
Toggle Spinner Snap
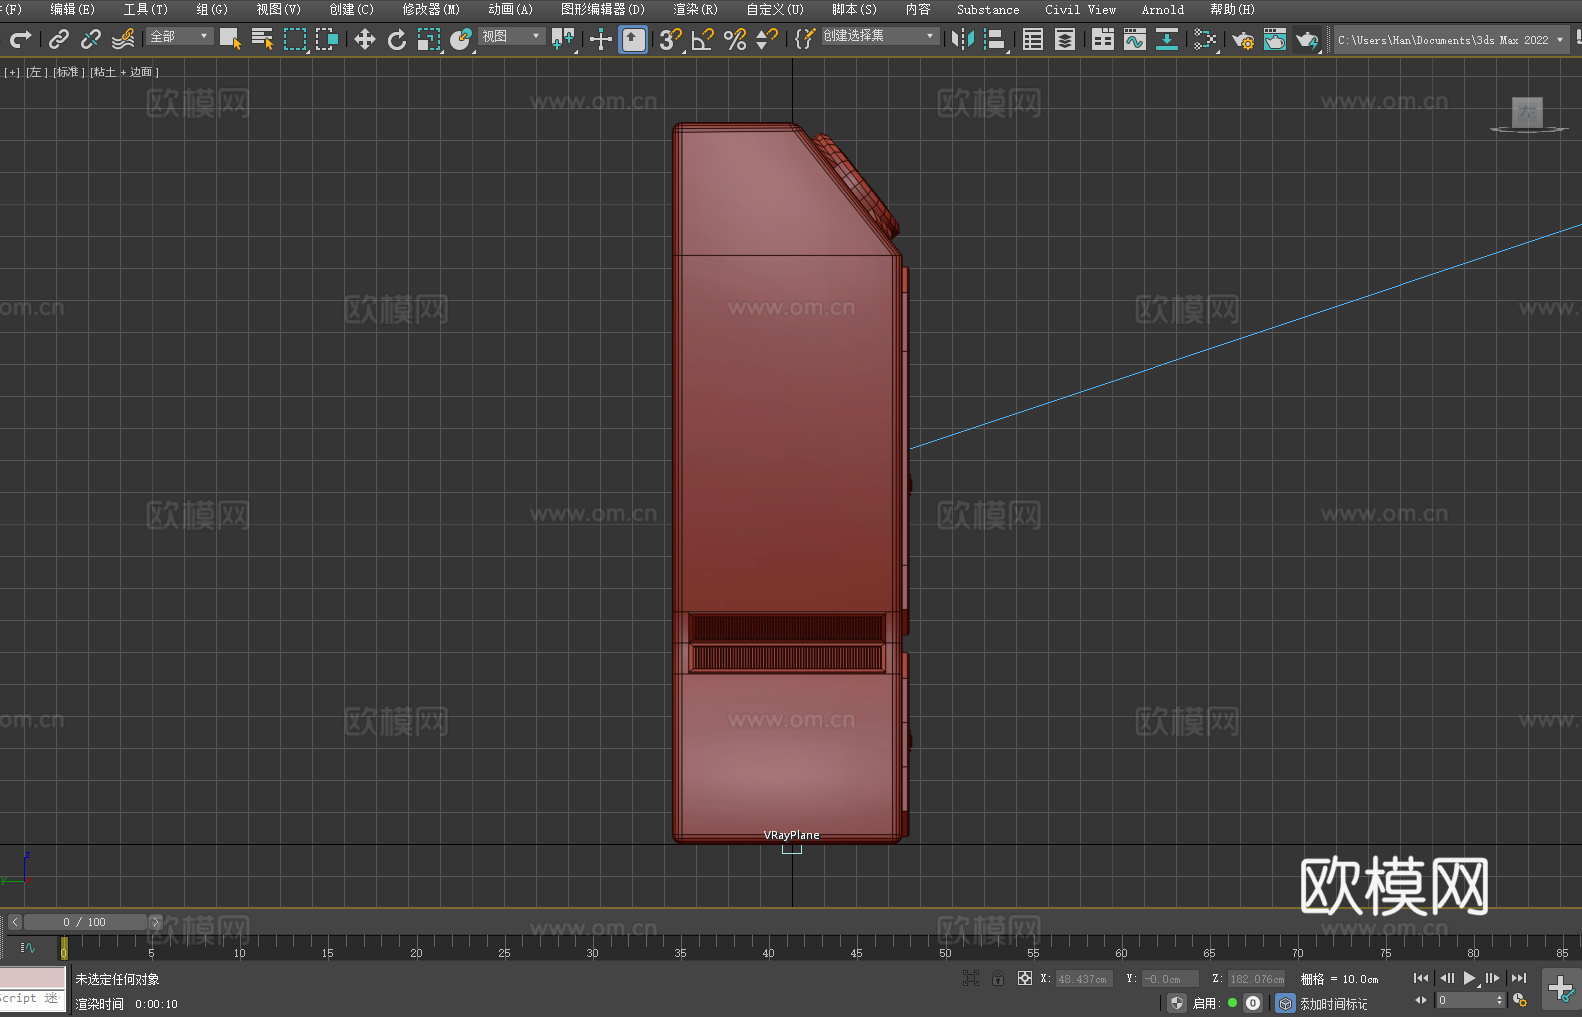767,39
